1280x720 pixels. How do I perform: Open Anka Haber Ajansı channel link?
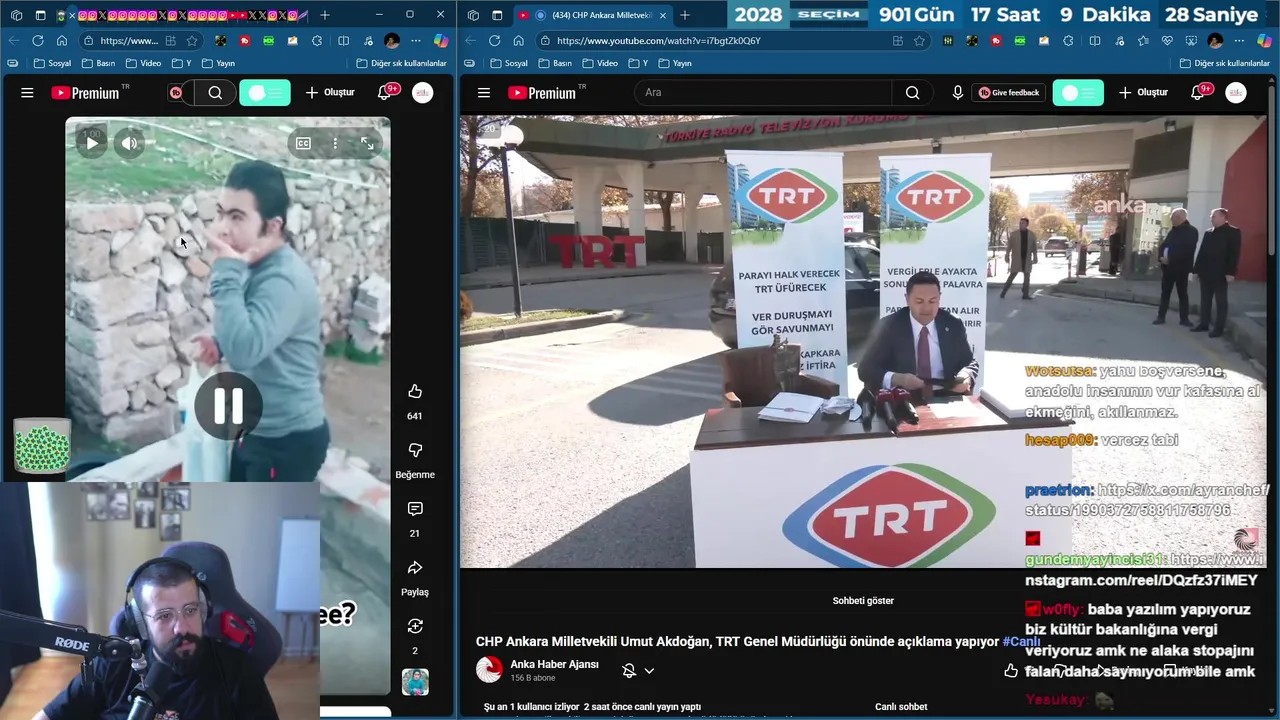pos(554,665)
